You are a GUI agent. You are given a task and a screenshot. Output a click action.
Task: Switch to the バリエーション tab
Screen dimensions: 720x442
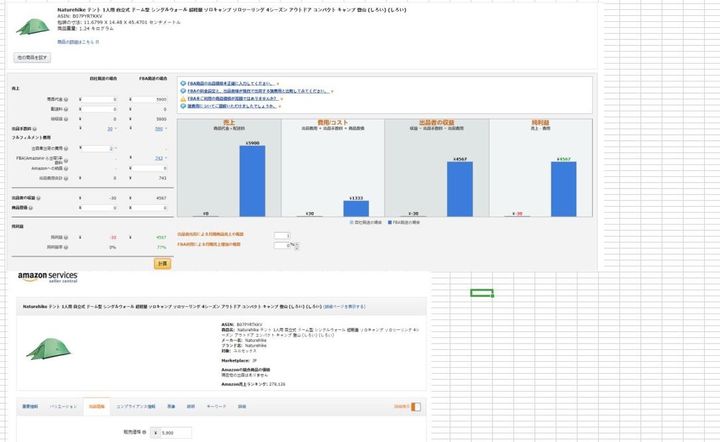(x=64, y=407)
